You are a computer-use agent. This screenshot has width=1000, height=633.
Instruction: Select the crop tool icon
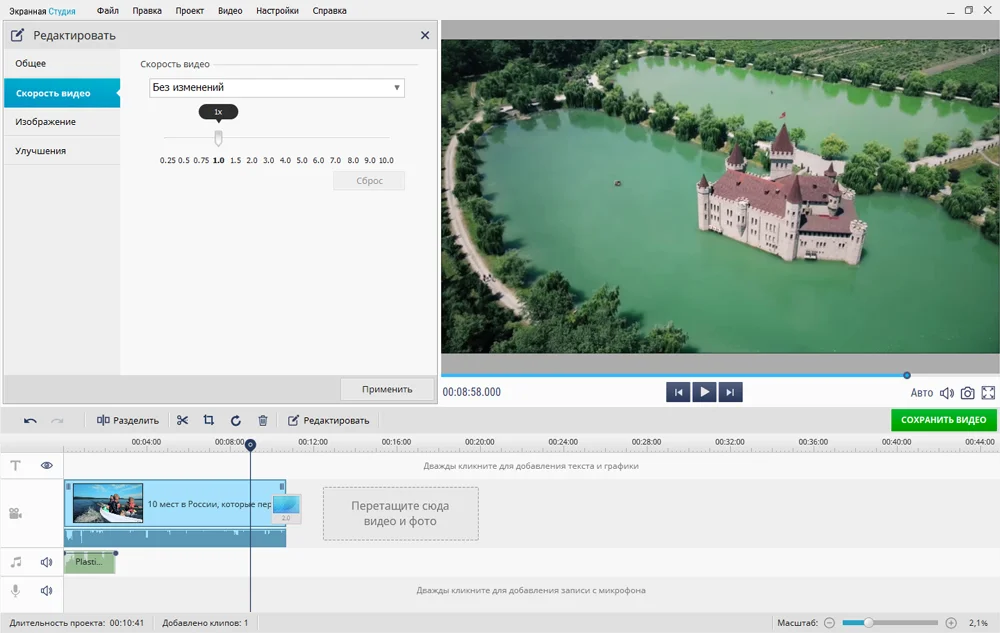click(x=209, y=420)
